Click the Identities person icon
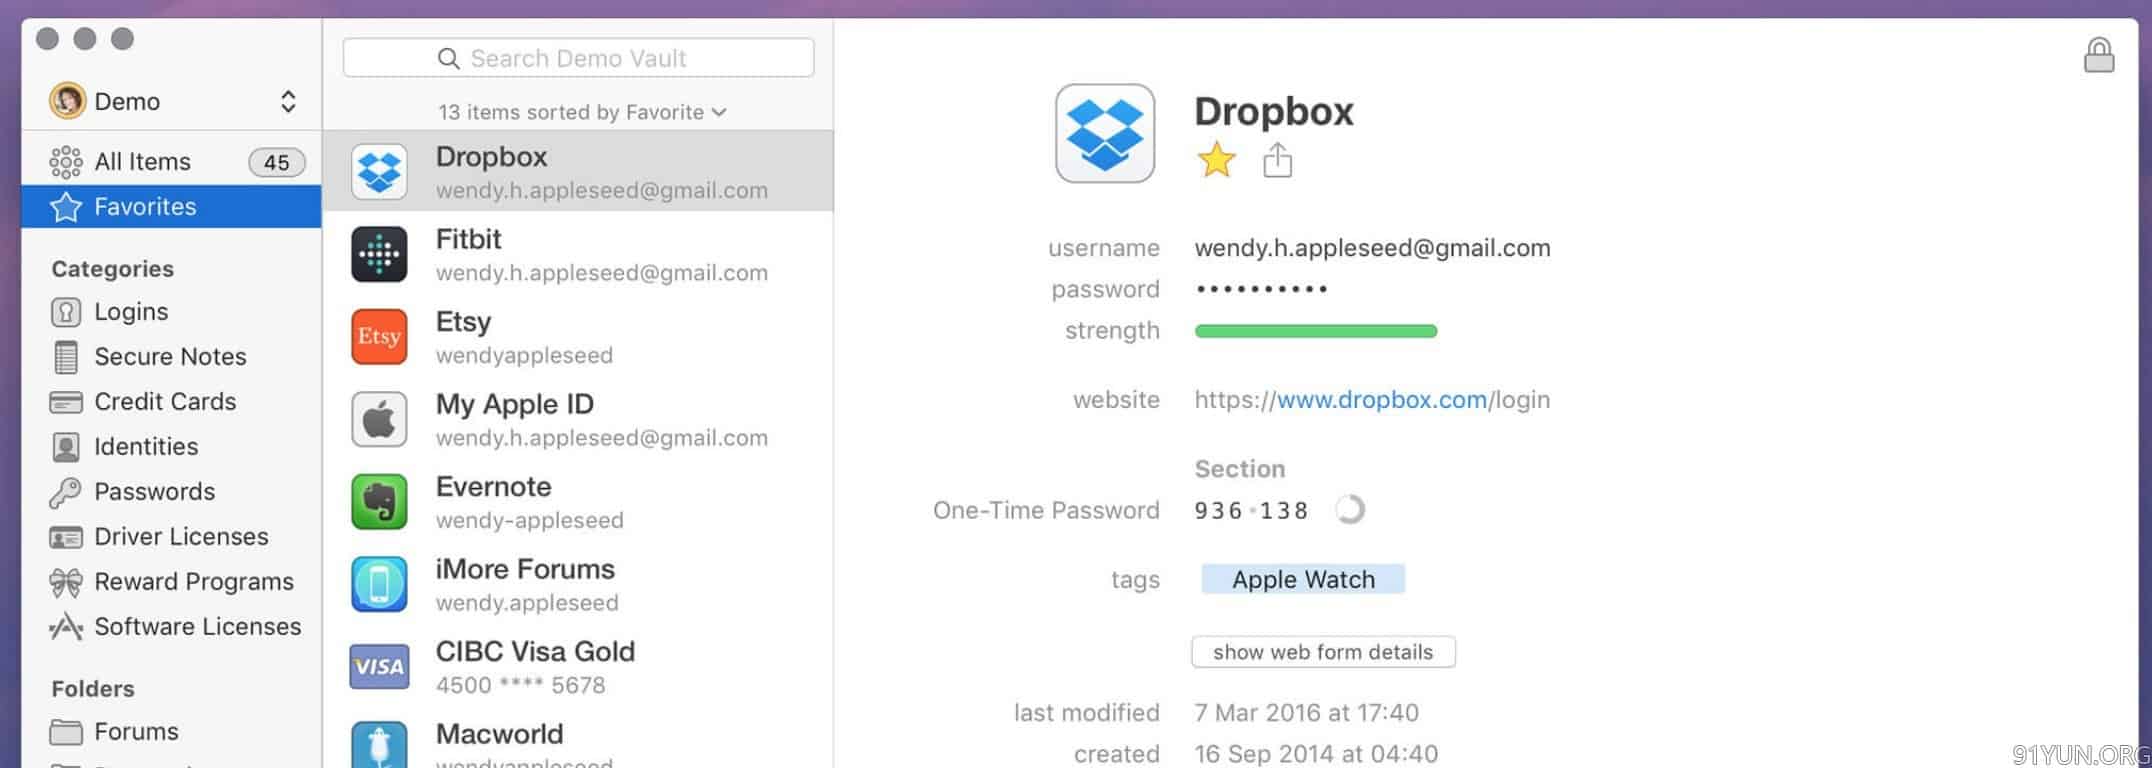Viewport: 2152px width, 768px height. pyautogui.click(x=65, y=447)
